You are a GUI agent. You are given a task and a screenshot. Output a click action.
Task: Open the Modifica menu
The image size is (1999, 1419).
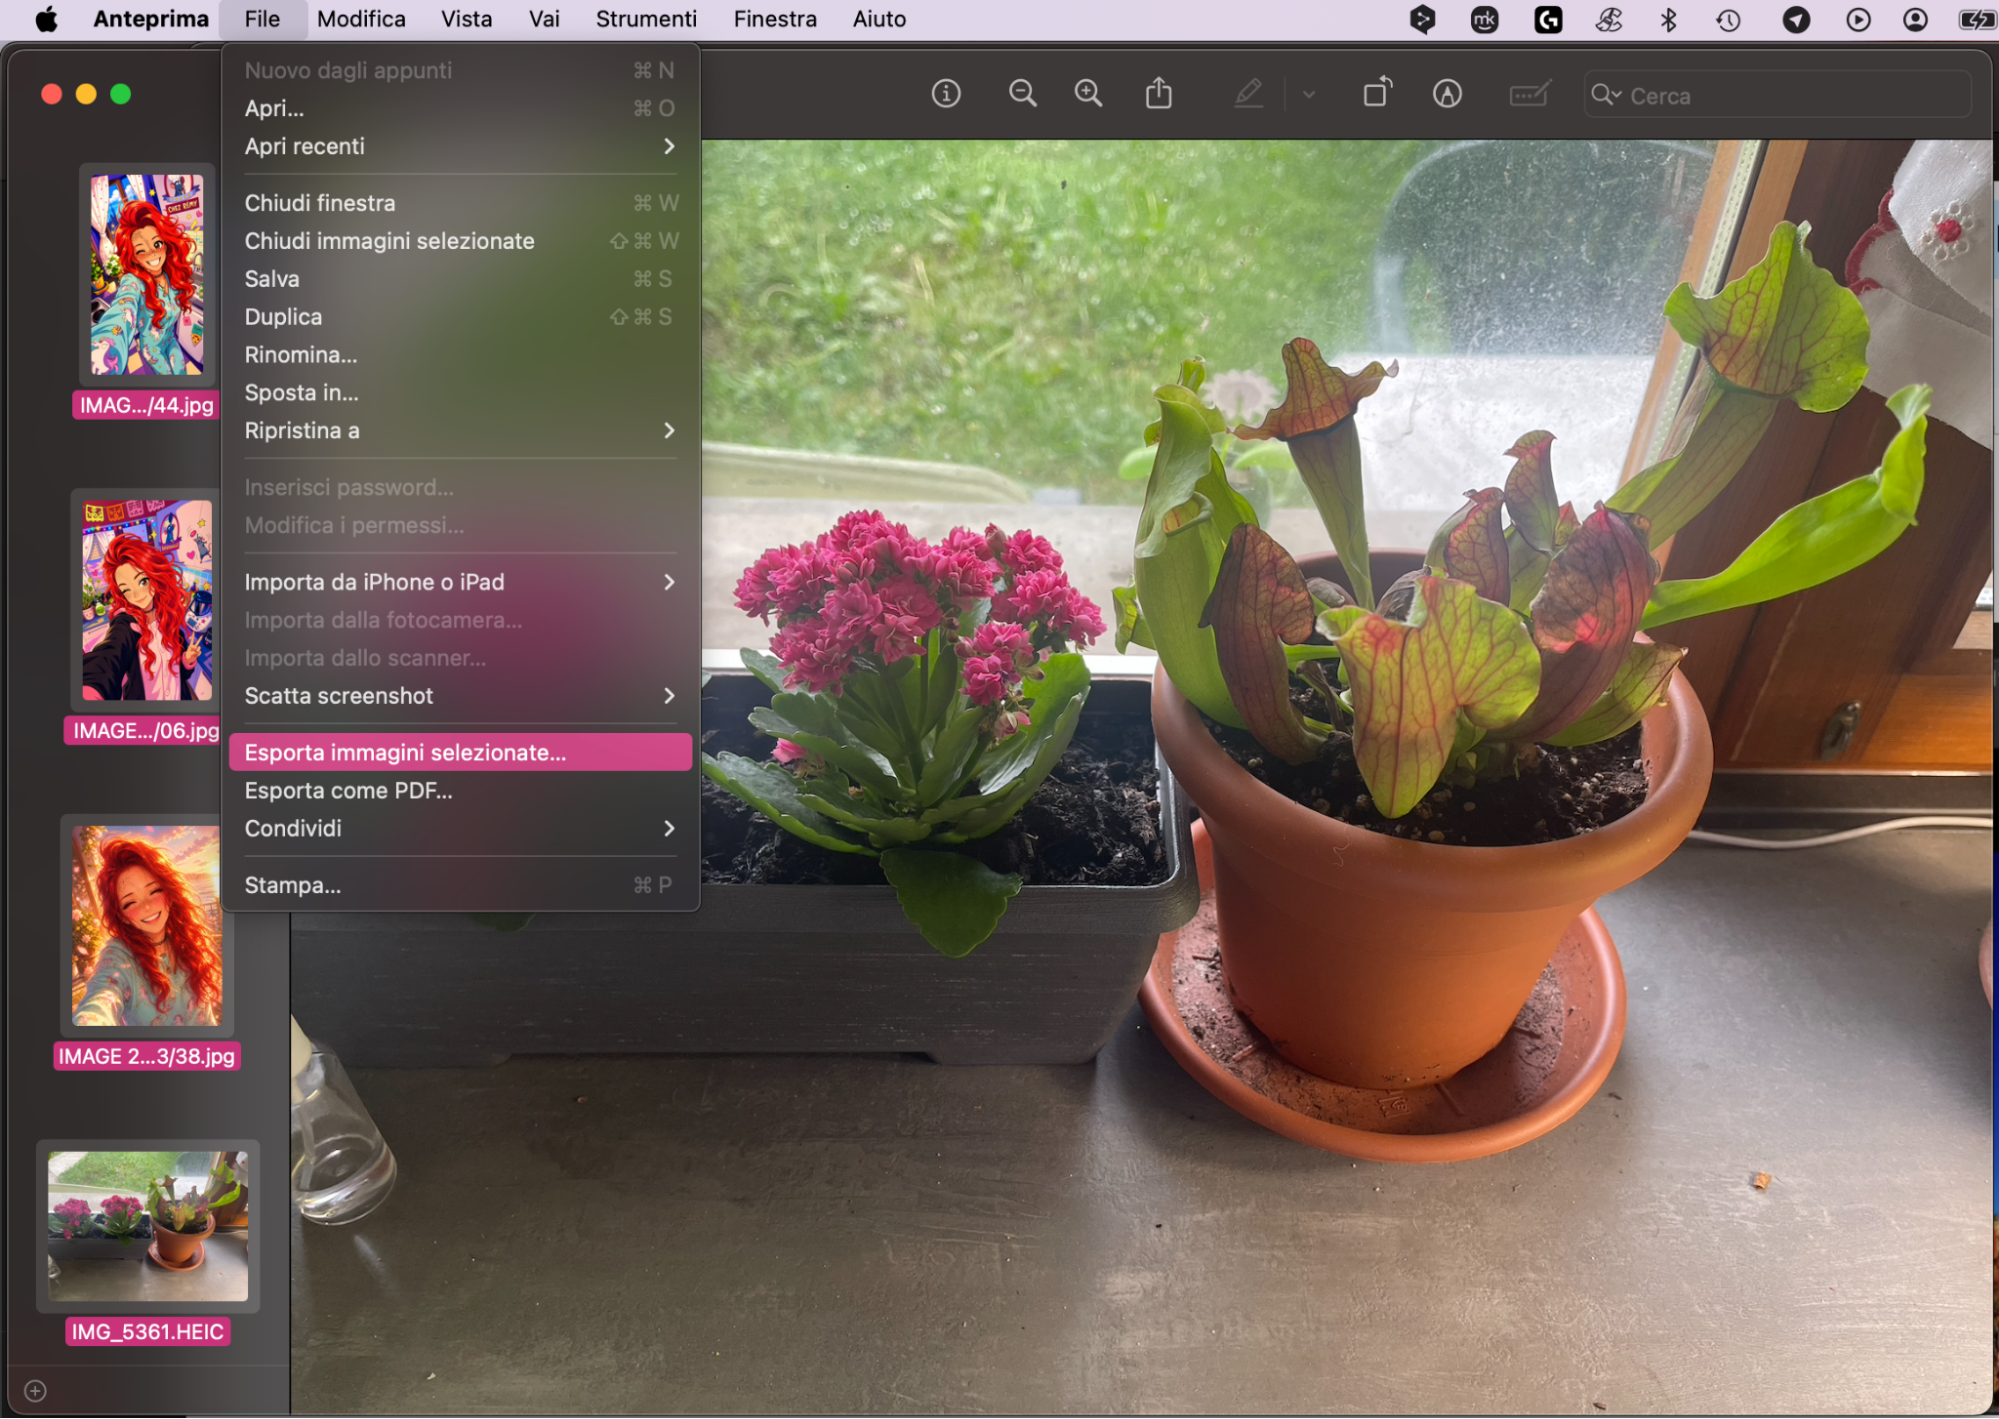click(361, 19)
